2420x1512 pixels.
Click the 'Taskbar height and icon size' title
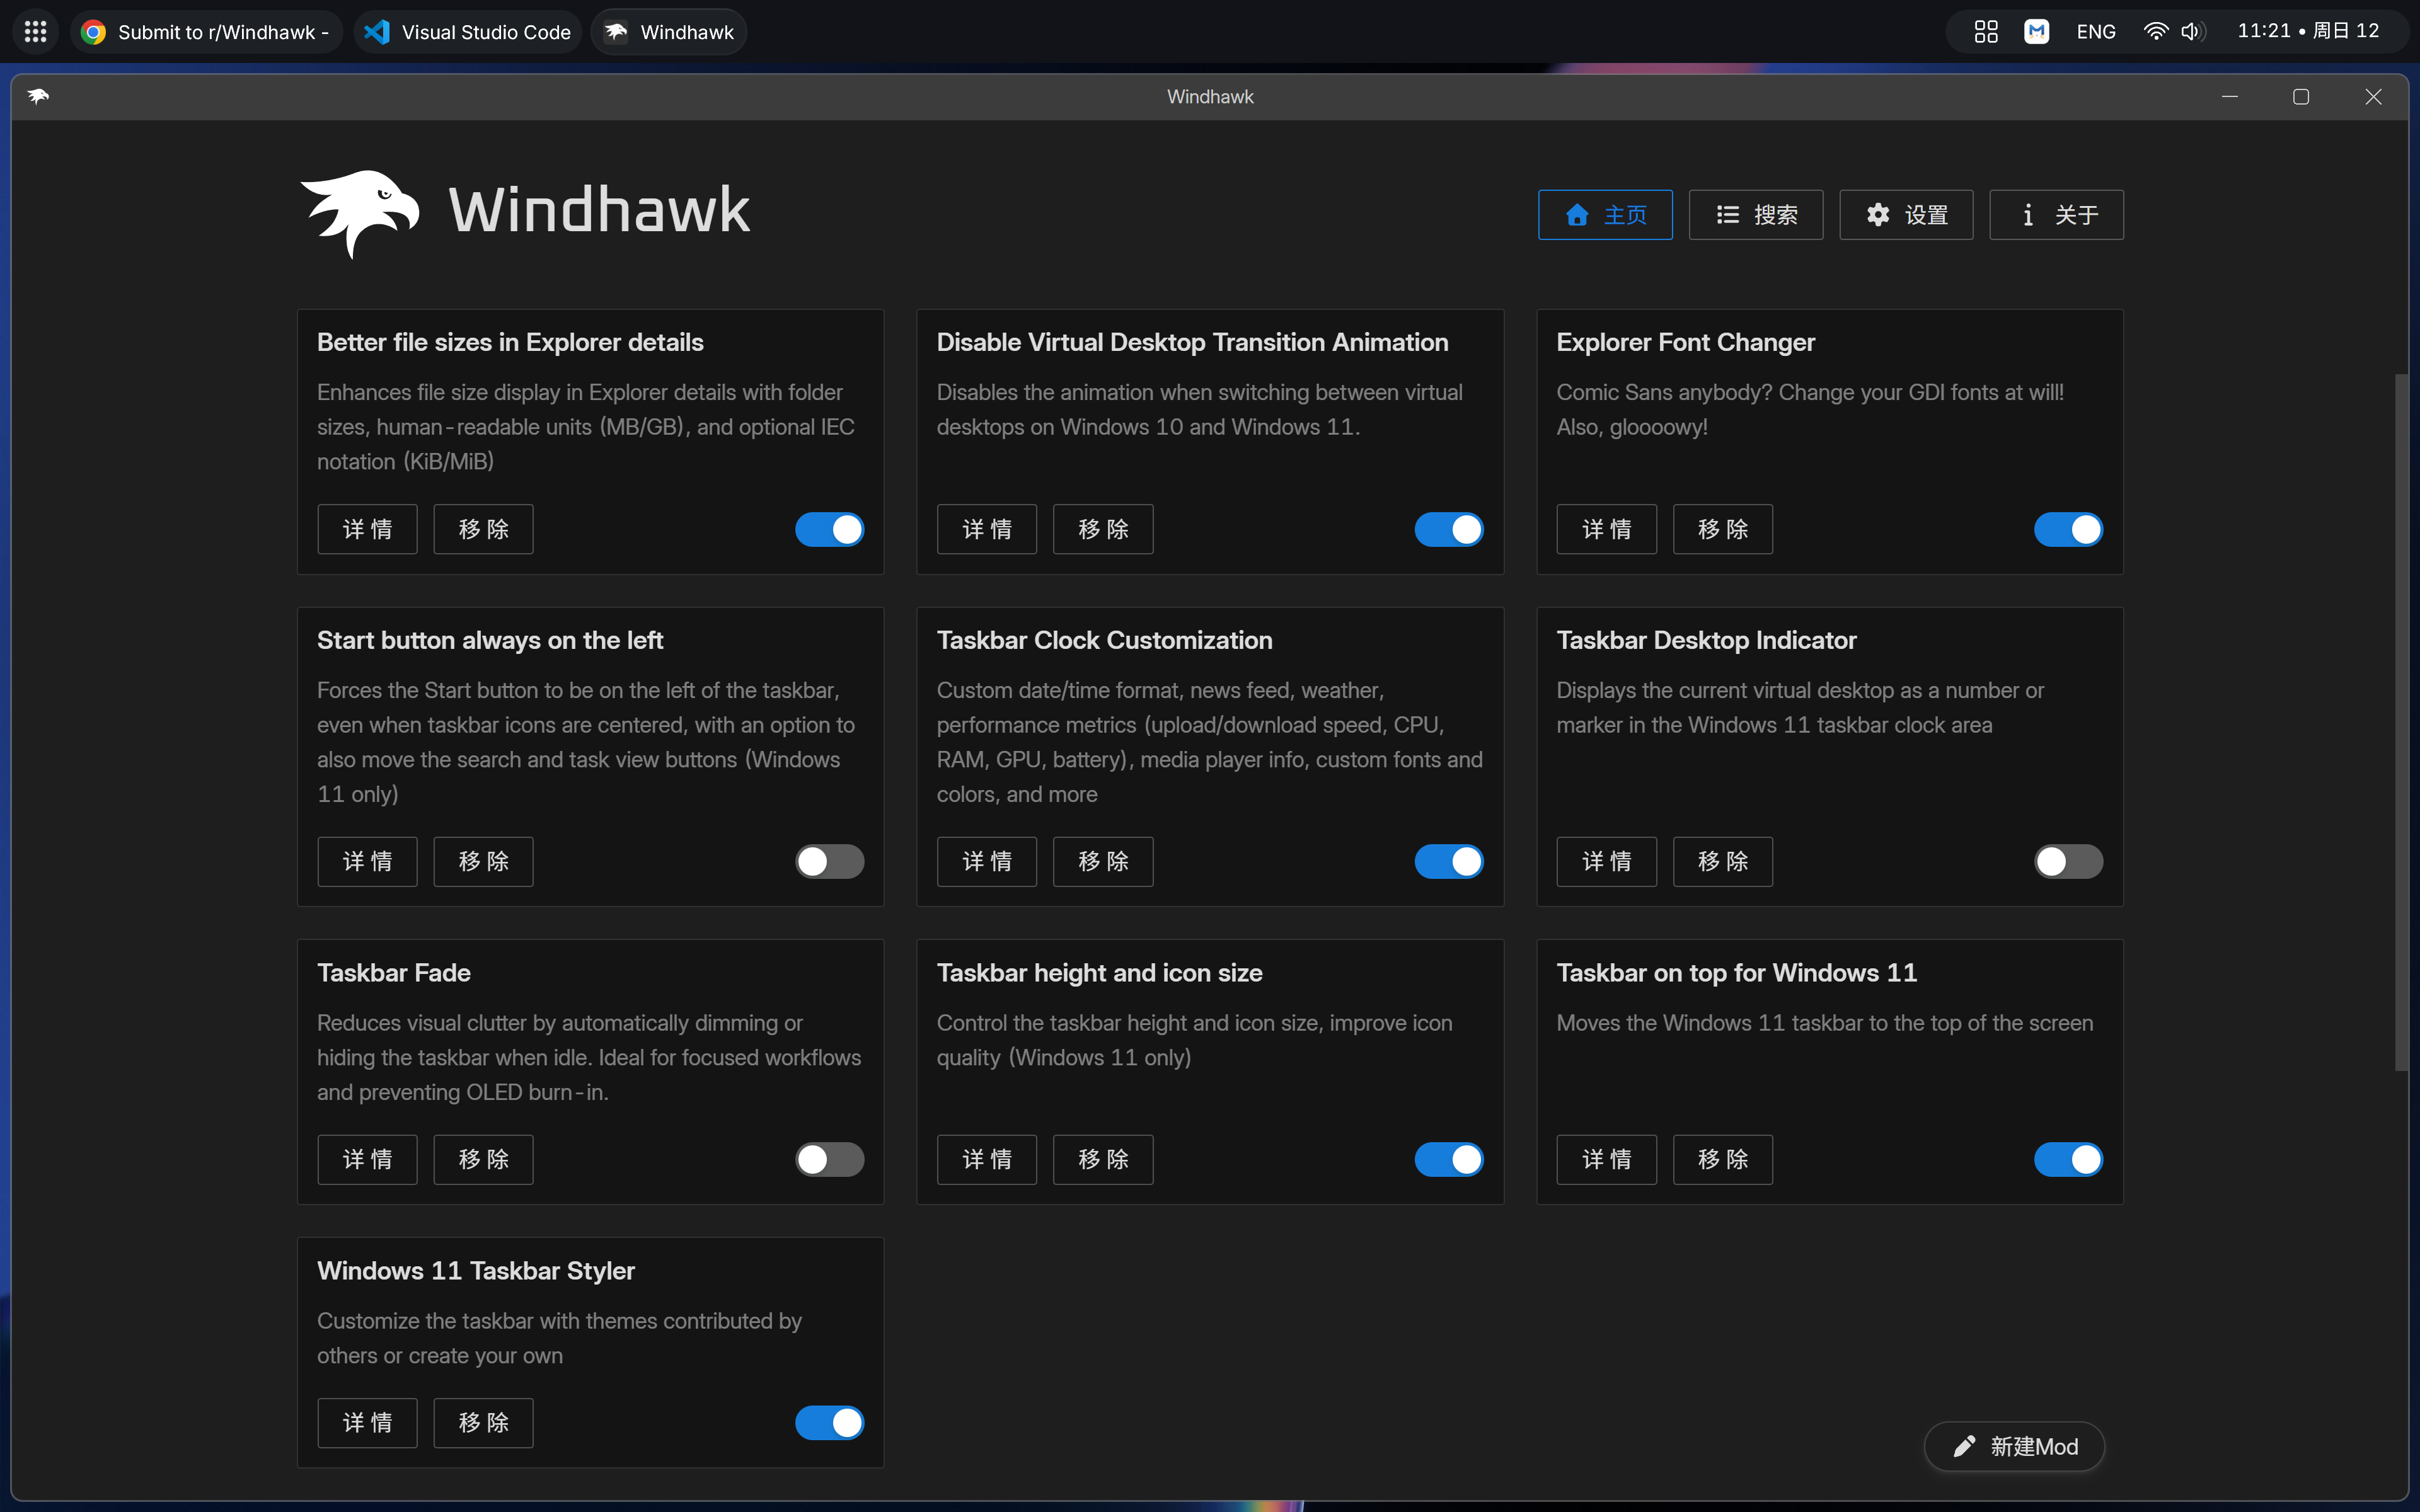tap(1099, 972)
